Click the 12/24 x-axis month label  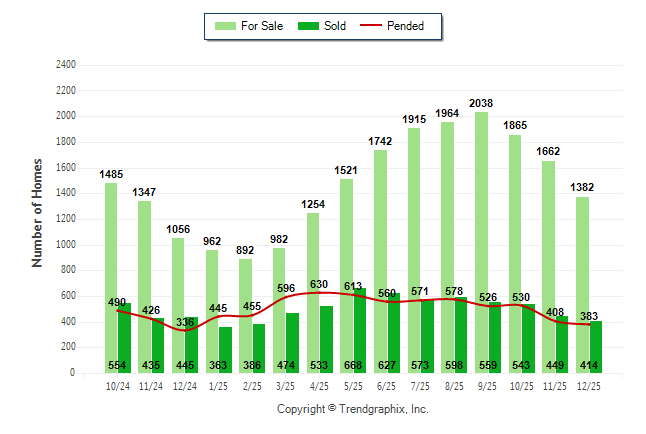(x=185, y=386)
